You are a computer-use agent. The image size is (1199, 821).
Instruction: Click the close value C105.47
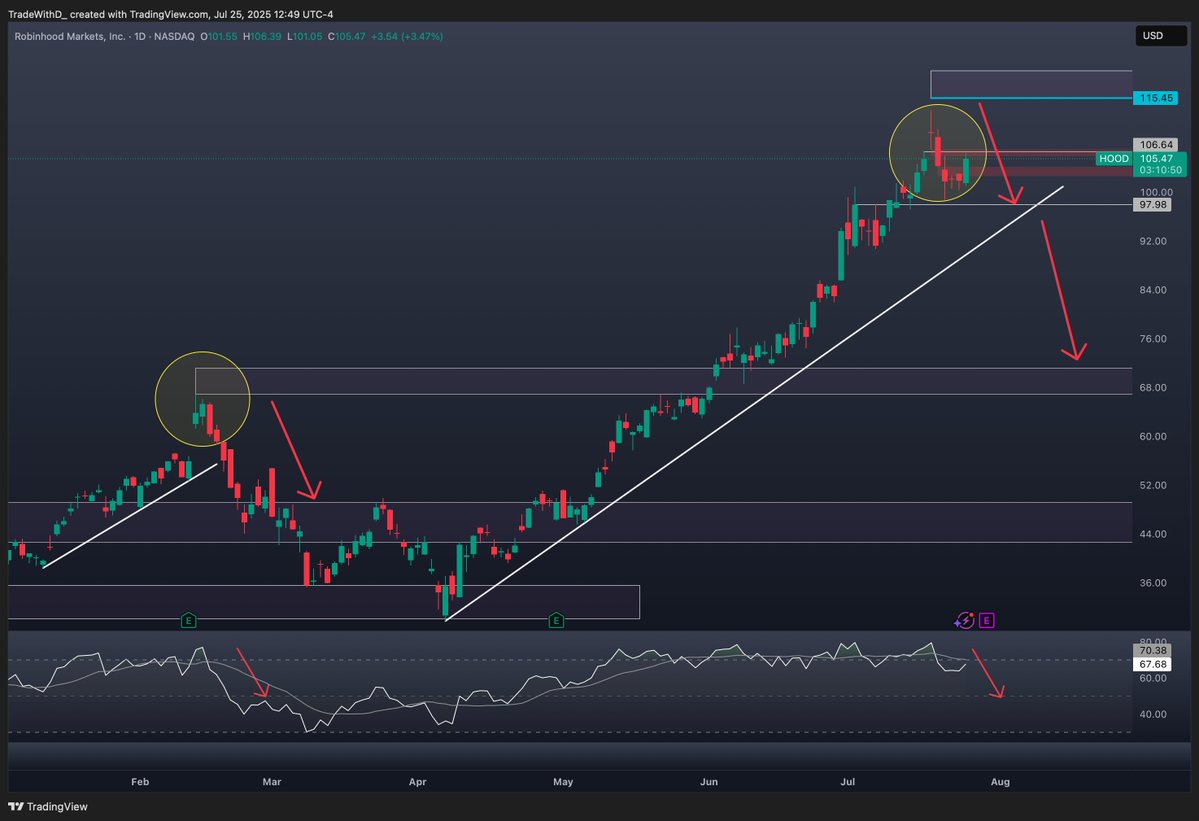coord(346,36)
